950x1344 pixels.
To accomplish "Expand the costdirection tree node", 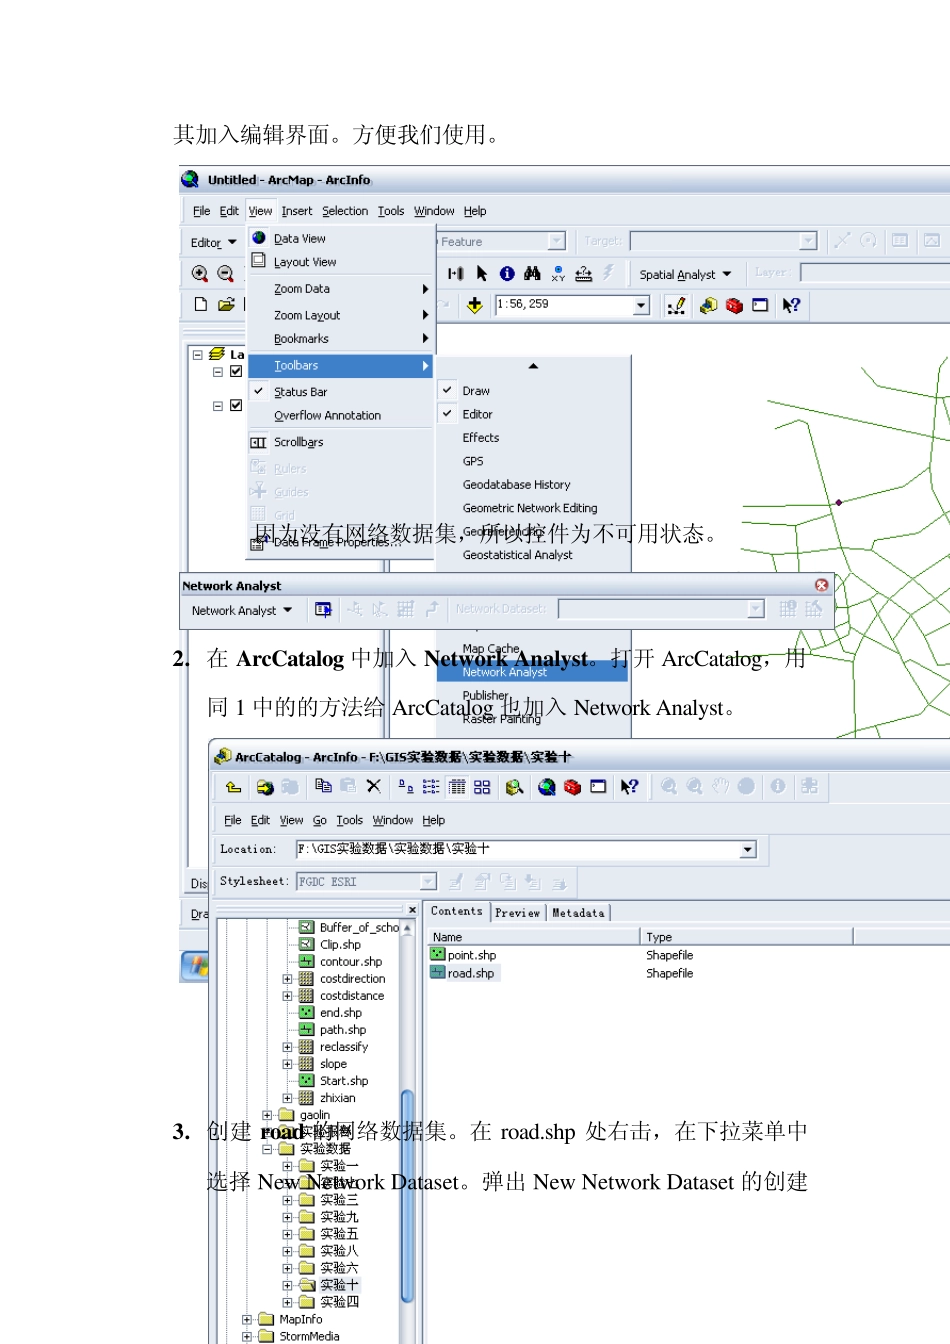I will click(287, 979).
